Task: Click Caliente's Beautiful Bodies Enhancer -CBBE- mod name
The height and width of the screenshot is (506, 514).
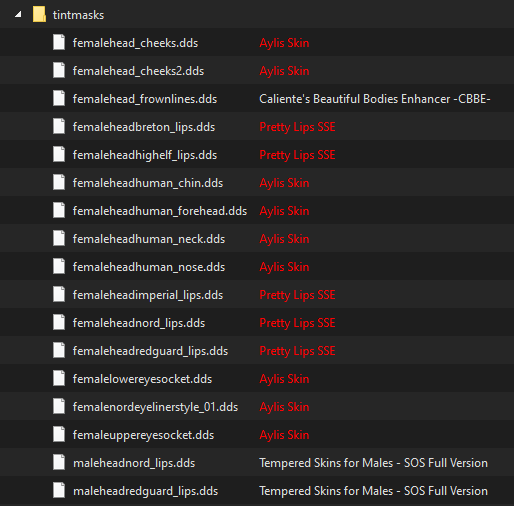Action: (x=375, y=99)
